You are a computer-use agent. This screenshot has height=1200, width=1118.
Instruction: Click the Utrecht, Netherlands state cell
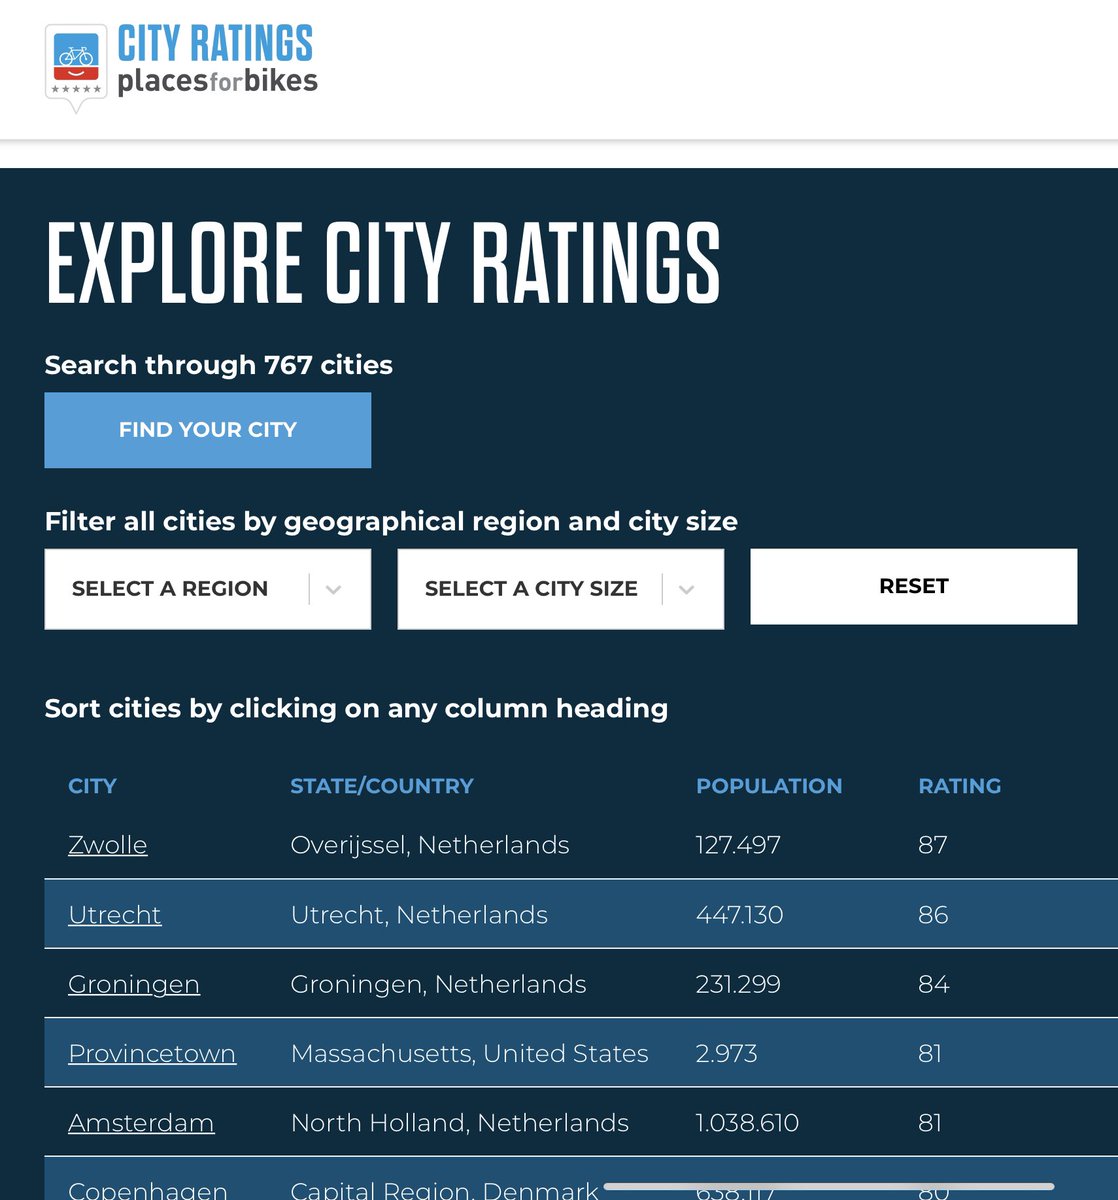coord(419,915)
